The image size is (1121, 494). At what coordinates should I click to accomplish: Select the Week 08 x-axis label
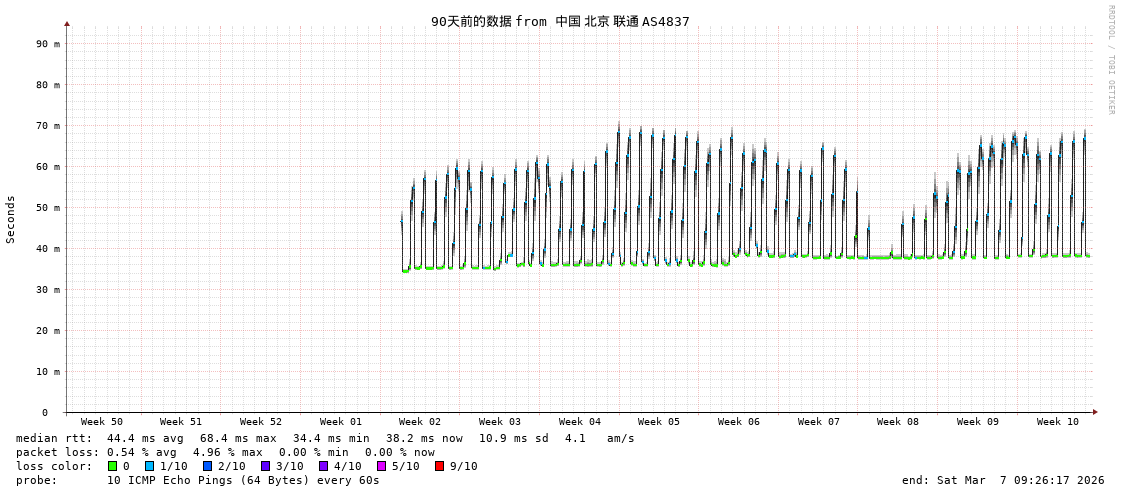point(898,422)
